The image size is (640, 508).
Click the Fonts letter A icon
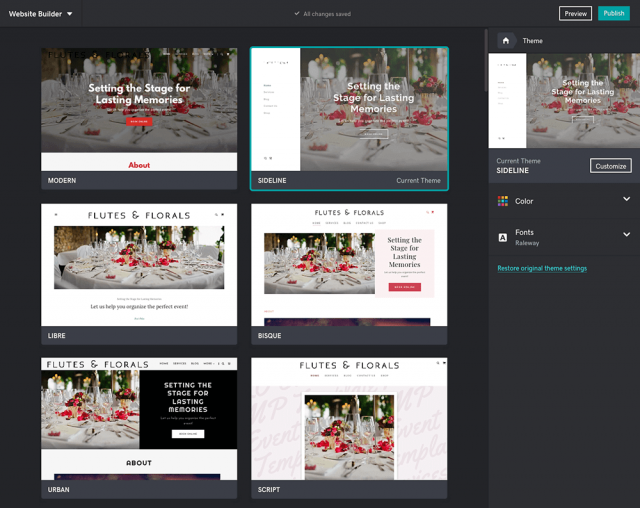[x=503, y=237]
